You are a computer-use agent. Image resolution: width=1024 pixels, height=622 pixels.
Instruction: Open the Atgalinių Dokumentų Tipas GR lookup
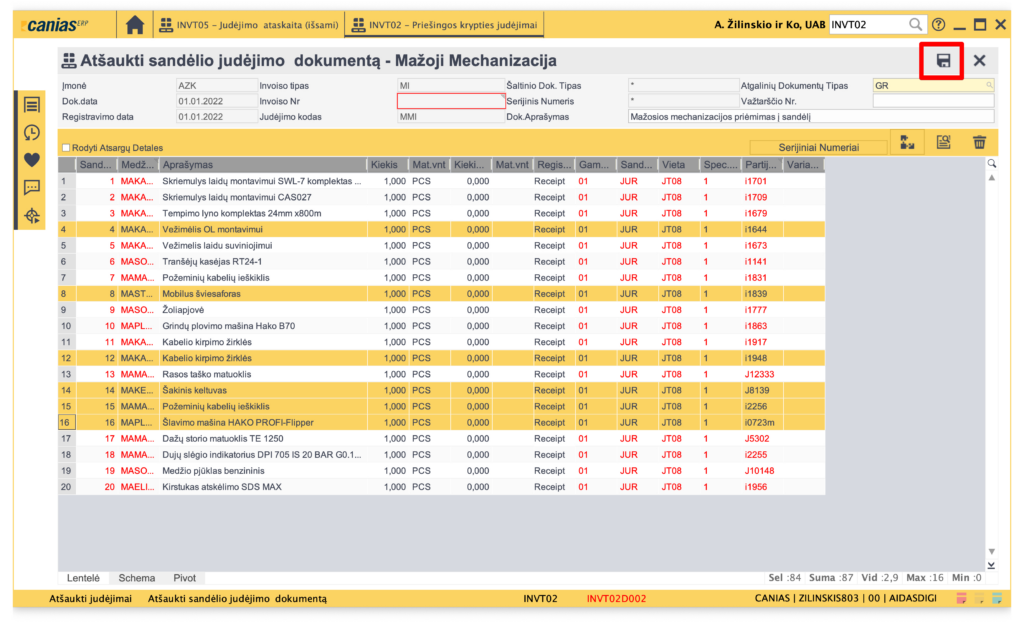(989, 86)
